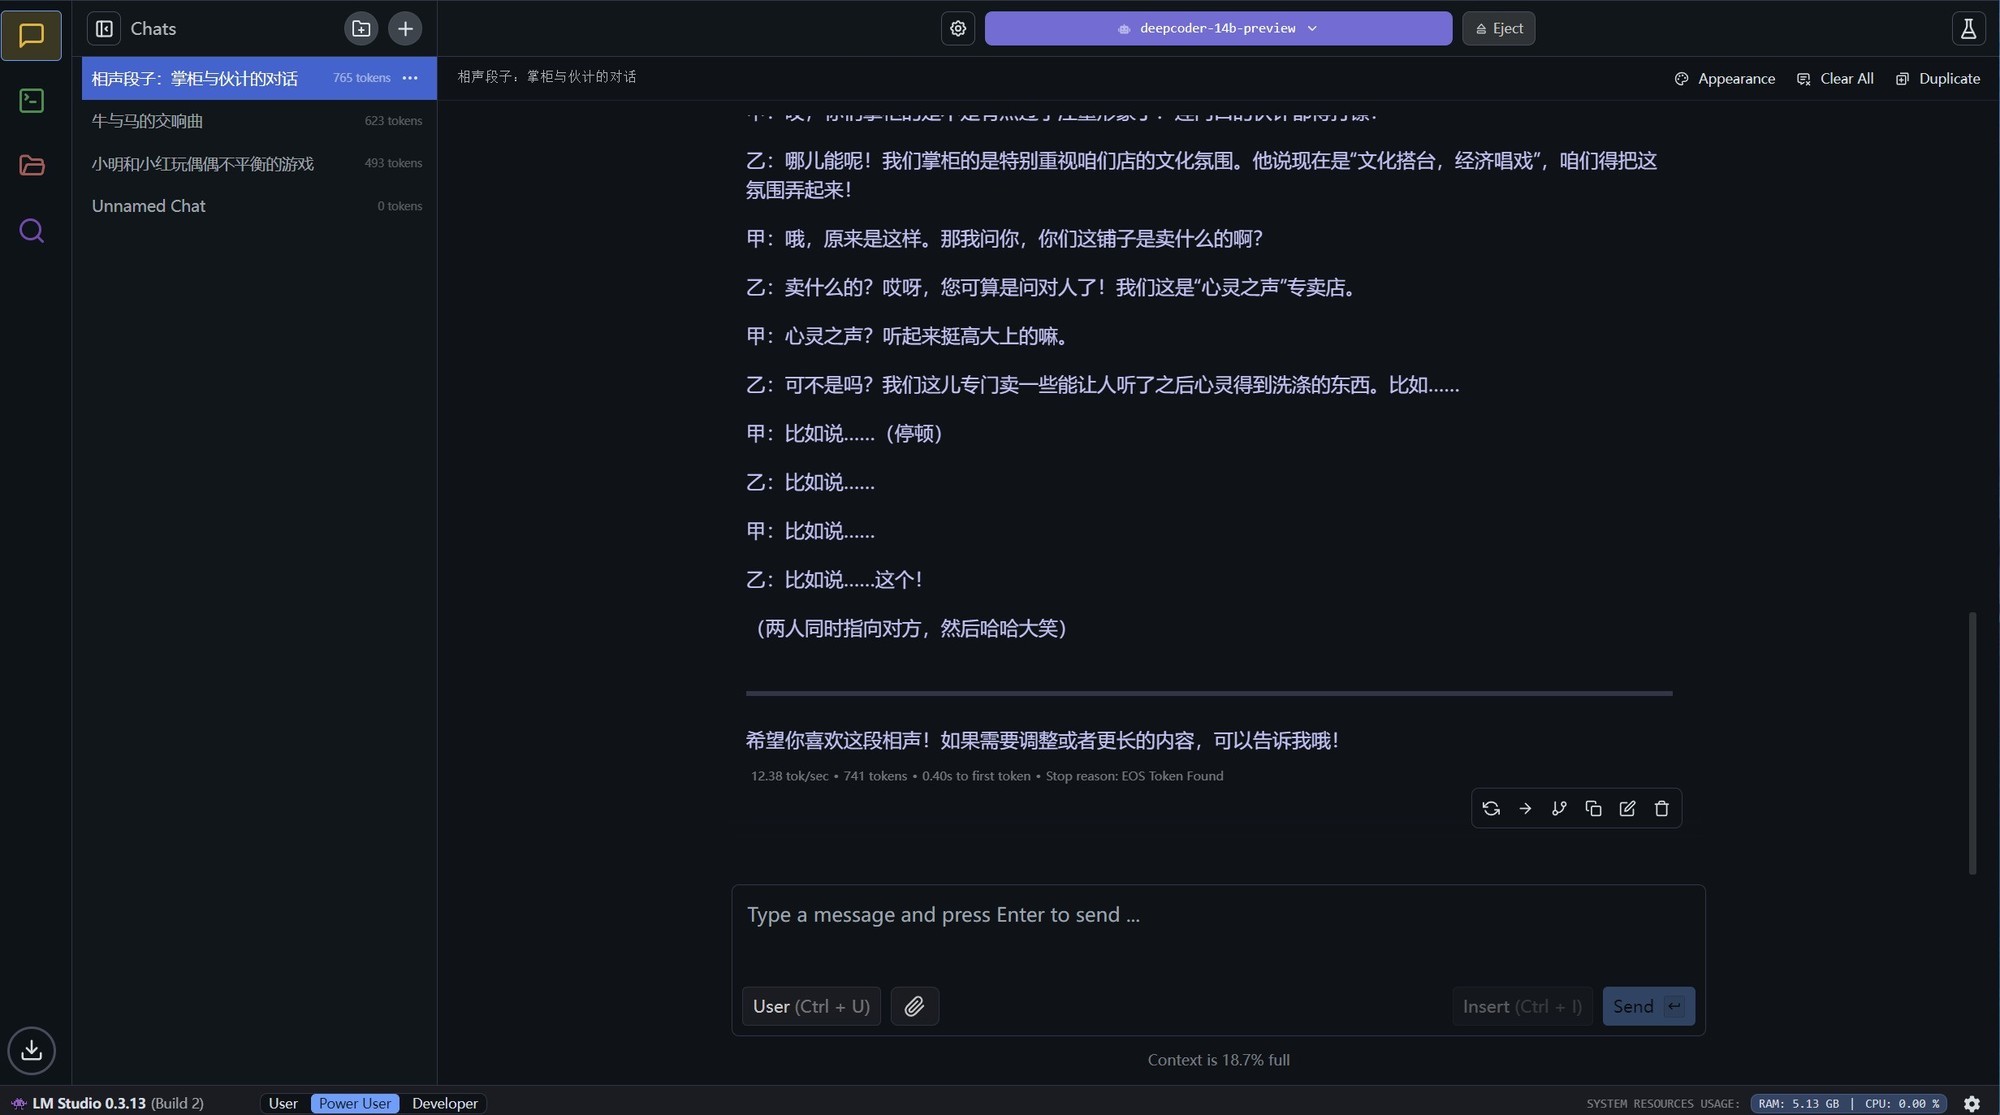Image resolution: width=2000 pixels, height=1115 pixels.
Task: Branch the conversation from this message
Action: (x=1559, y=809)
